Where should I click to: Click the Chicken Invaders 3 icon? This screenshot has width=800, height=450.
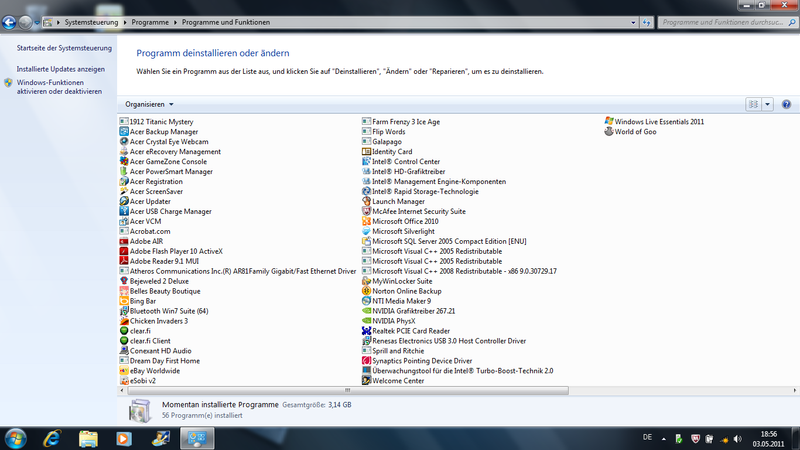pos(123,321)
